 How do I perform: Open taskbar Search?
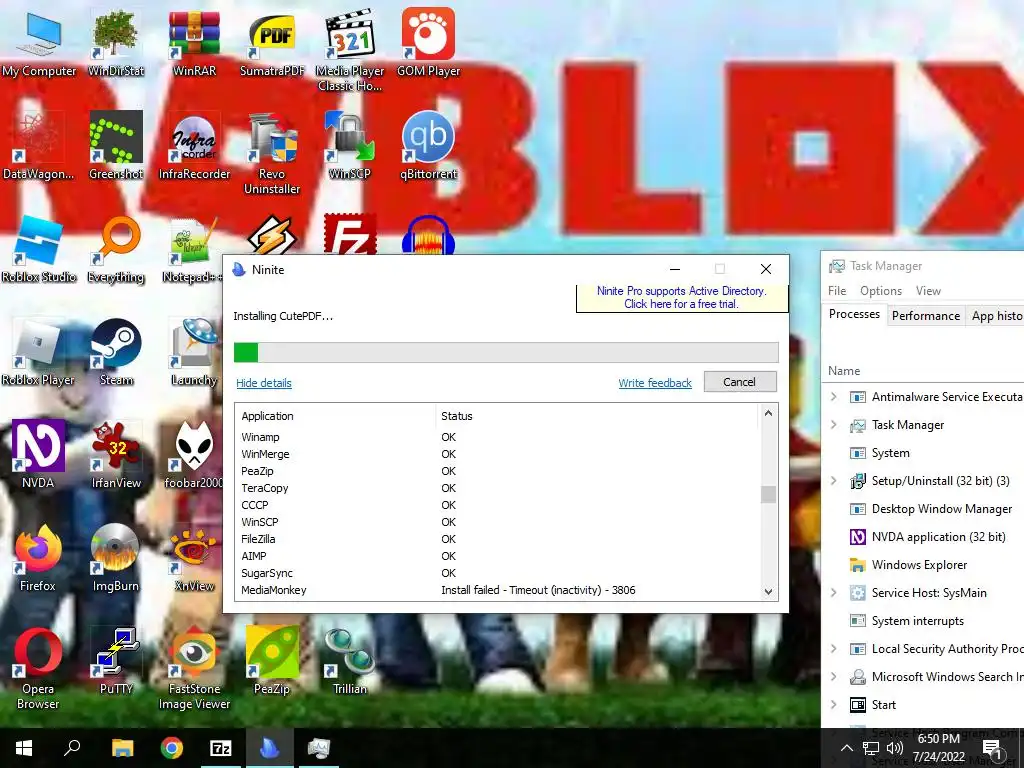pos(72,748)
